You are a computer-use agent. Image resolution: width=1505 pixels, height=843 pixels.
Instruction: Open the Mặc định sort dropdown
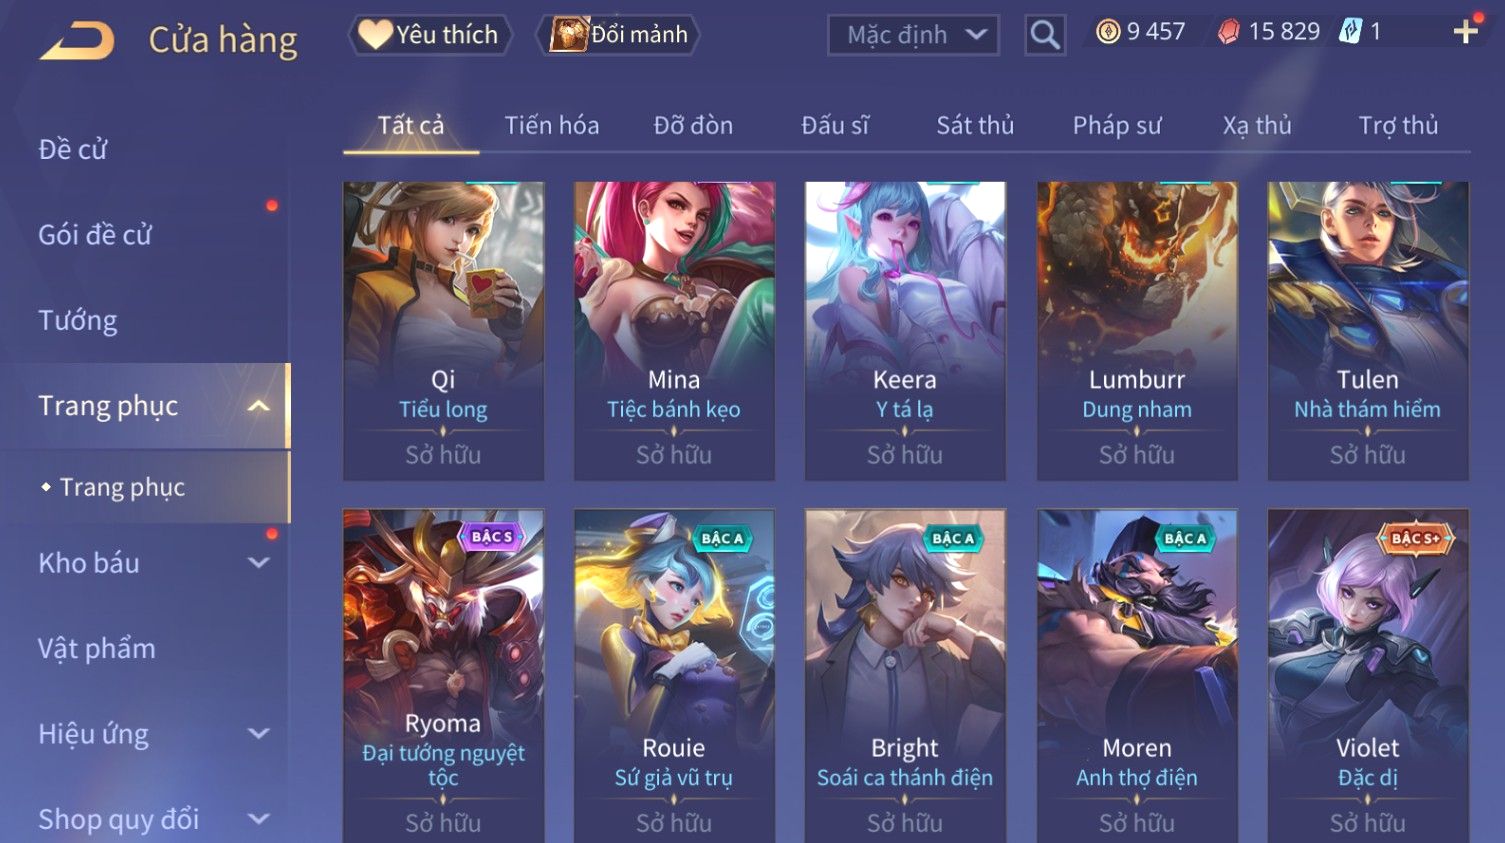click(913, 35)
